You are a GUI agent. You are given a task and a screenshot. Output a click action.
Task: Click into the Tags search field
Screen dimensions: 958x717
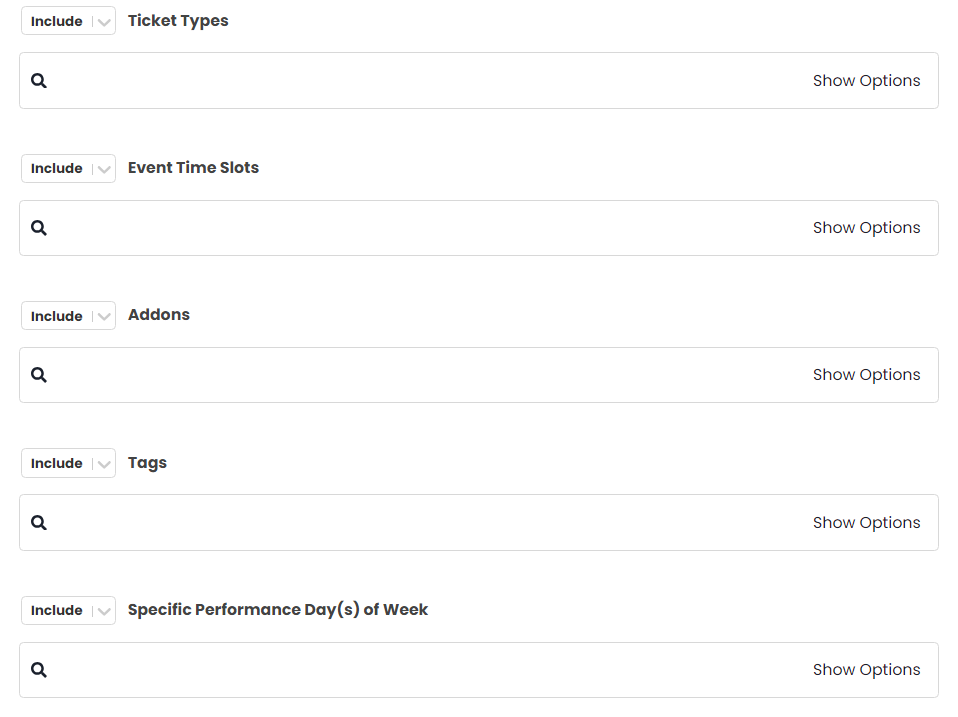[400, 522]
